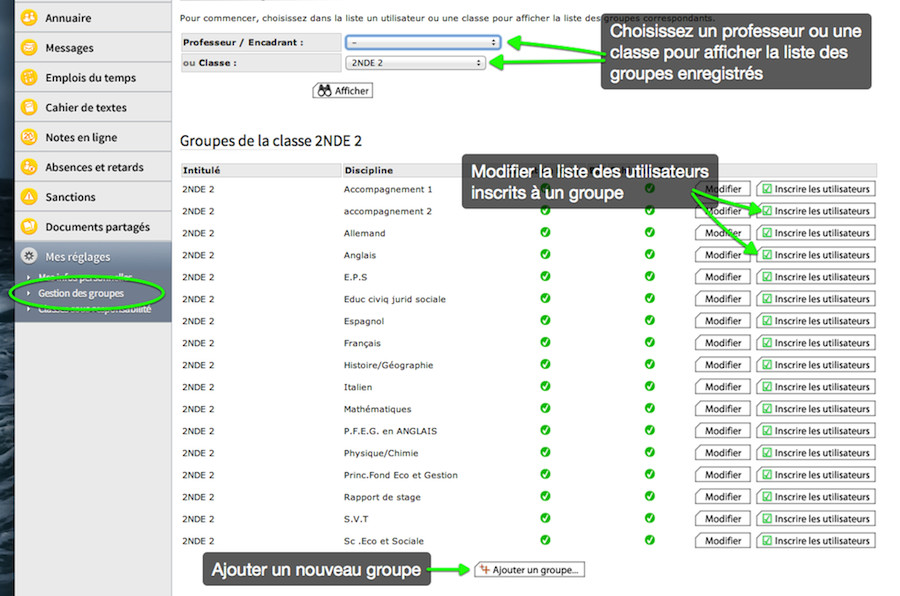Click the Ajouter un groupe button
Viewport: 900px width, 596px height.
[x=530, y=570]
